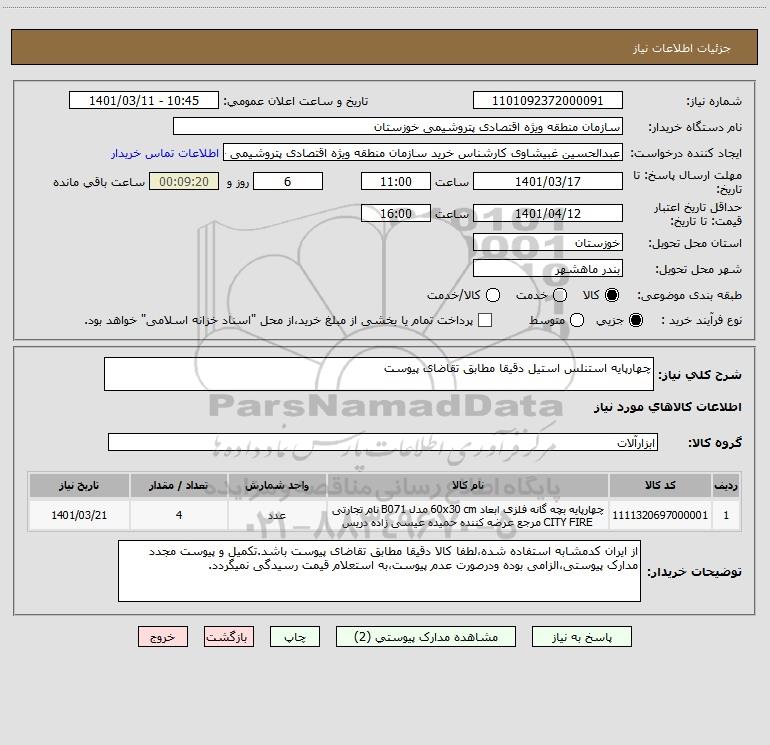Click the announcement date field 1401/03/11 - 10:45
Image resolution: width=770 pixels, height=745 pixels.
point(144,101)
